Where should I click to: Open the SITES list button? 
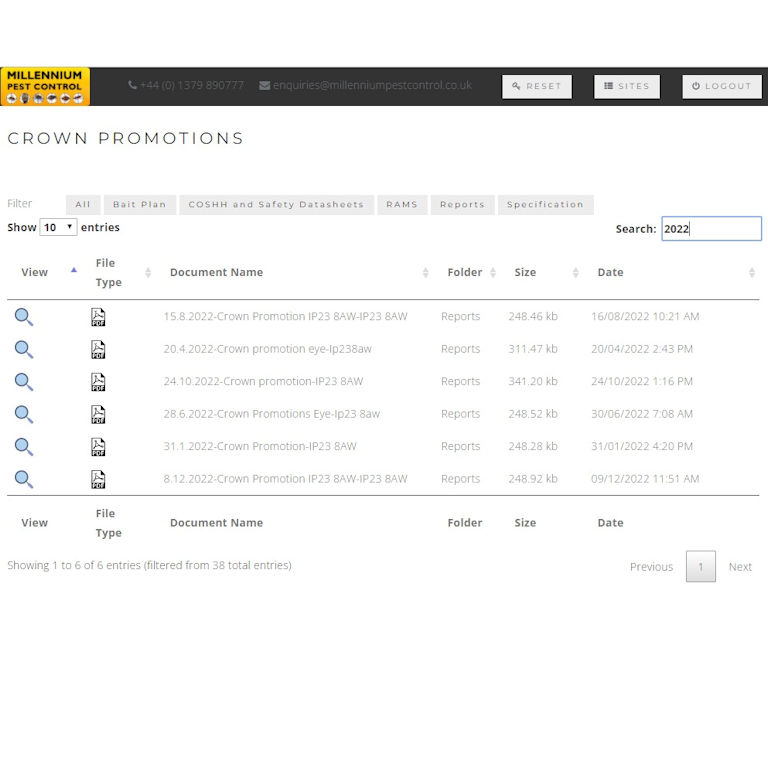[627, 86]
